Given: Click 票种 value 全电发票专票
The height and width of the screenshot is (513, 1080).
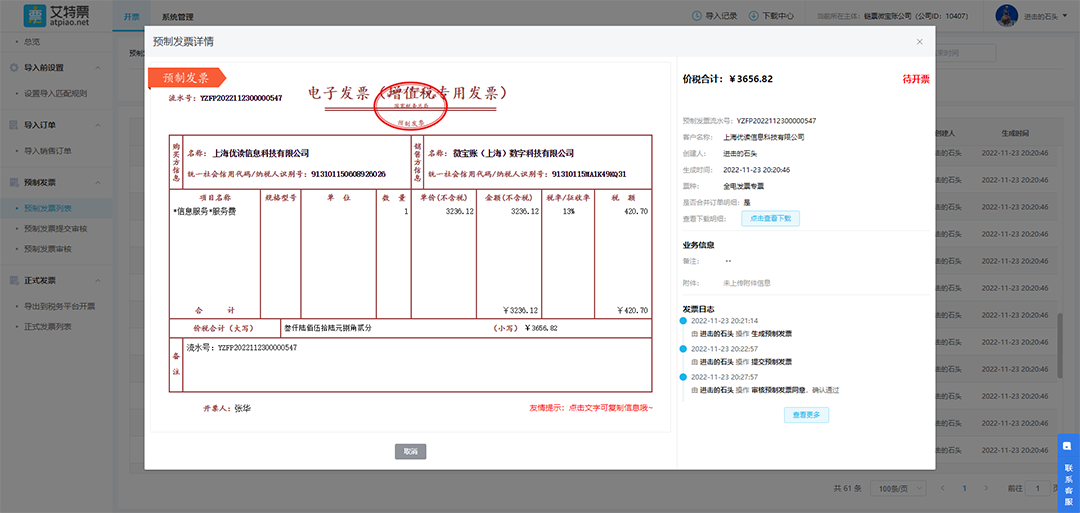Looking at the screenshot, I should tap(743, 186).
